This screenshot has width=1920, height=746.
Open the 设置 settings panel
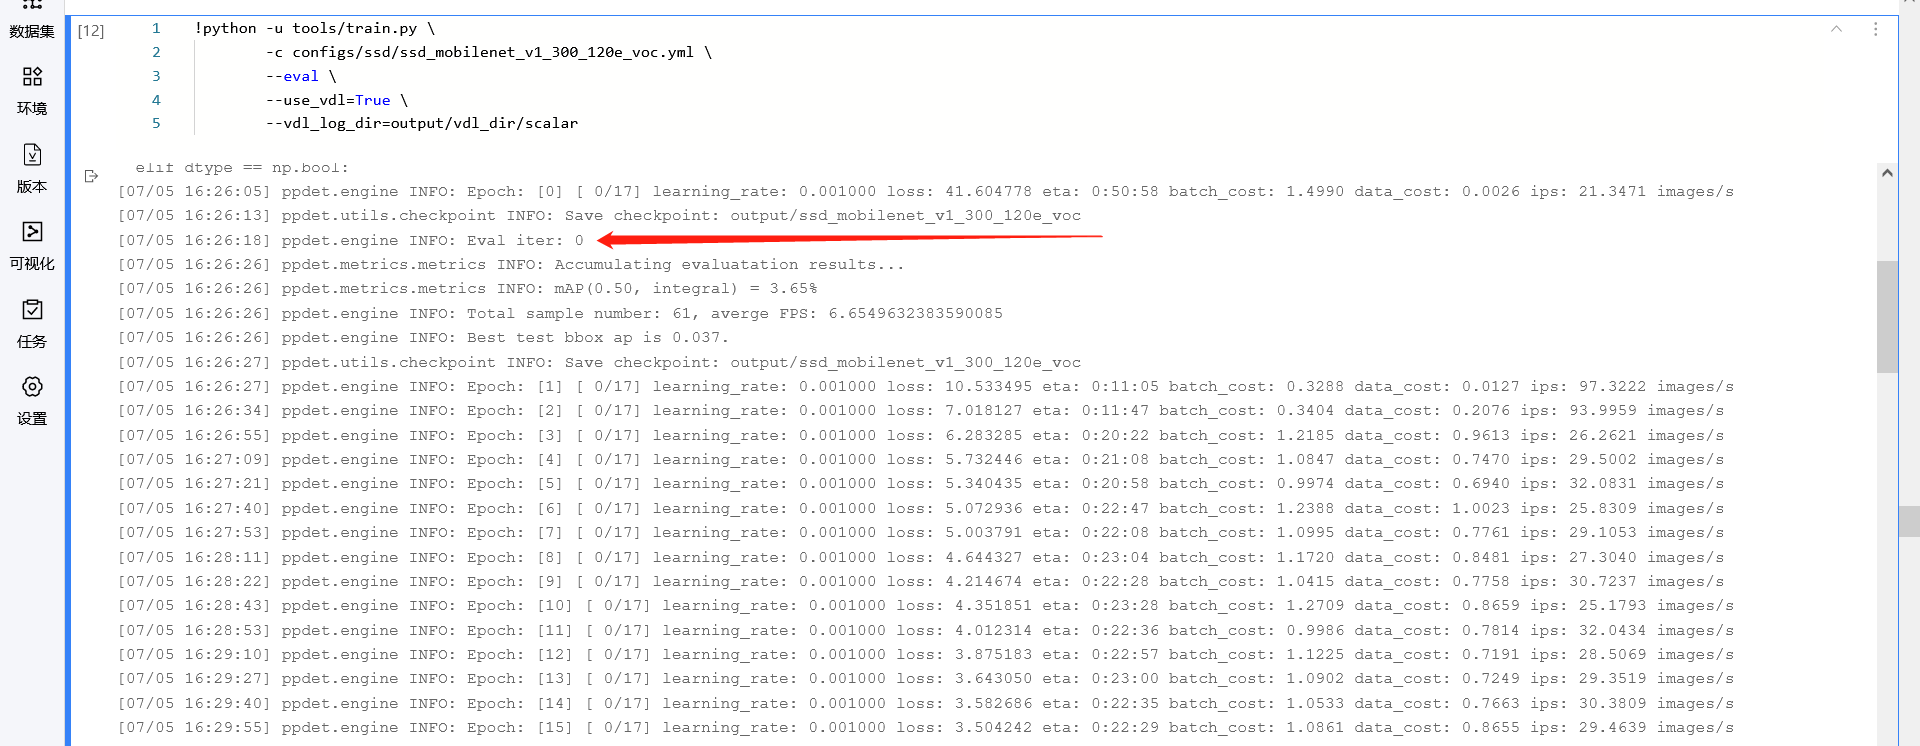(32, 401)
